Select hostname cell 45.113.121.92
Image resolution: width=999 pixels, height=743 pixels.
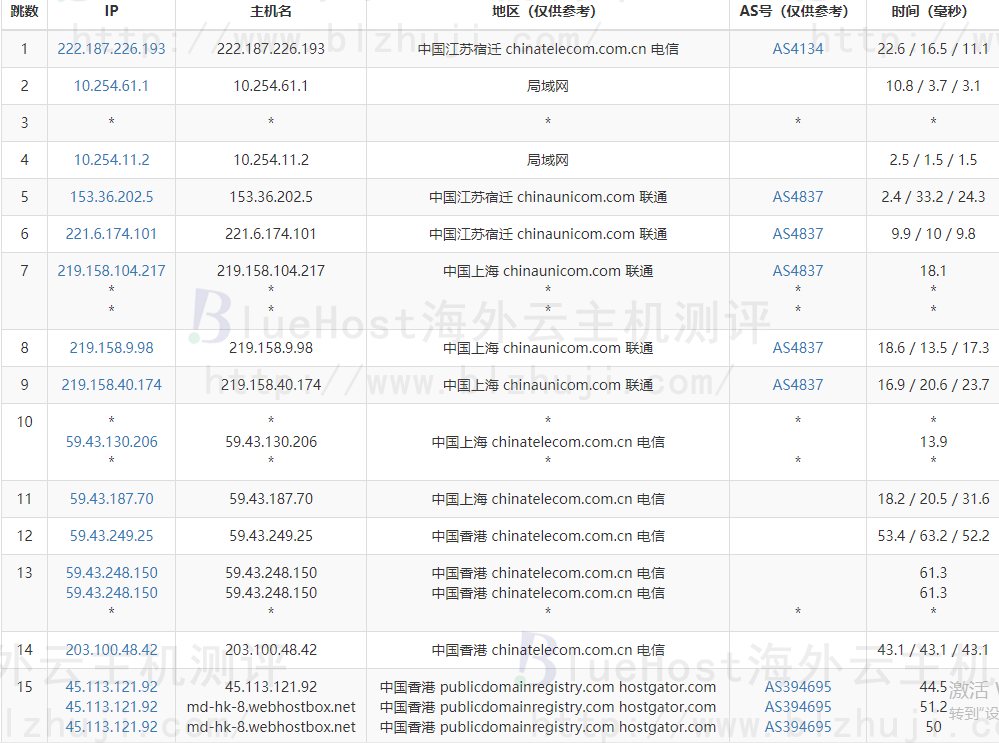(x=271, y=686)
